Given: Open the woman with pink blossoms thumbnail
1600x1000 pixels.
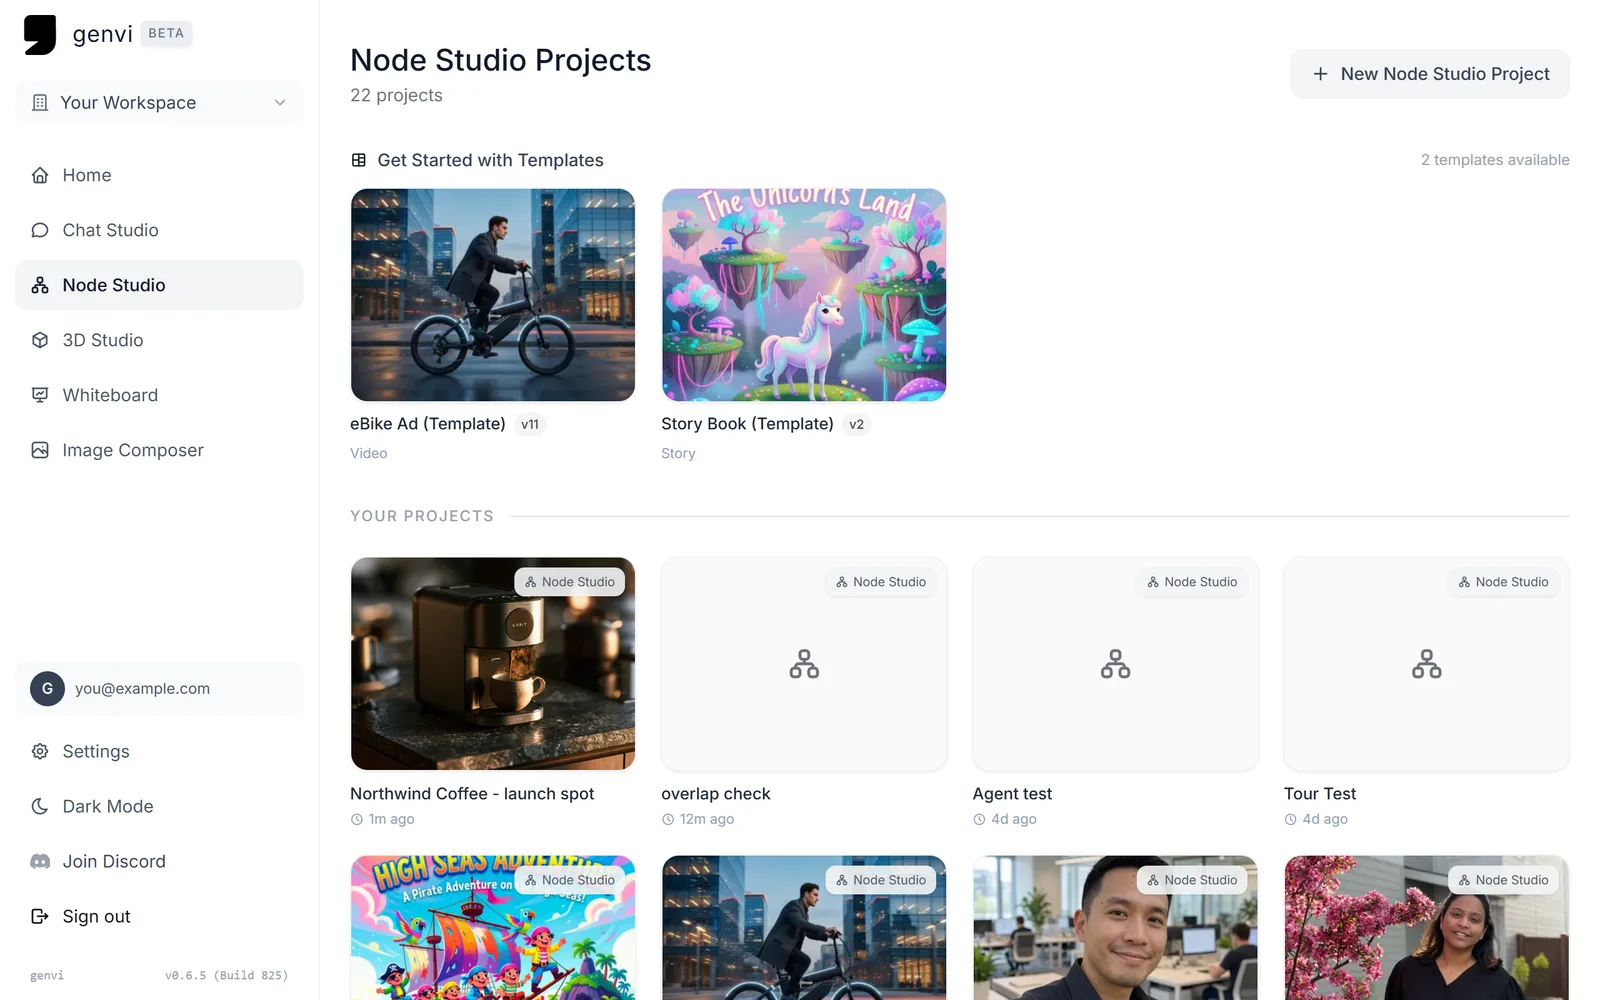Looking at the screenshot, I should pos(1427,928).
